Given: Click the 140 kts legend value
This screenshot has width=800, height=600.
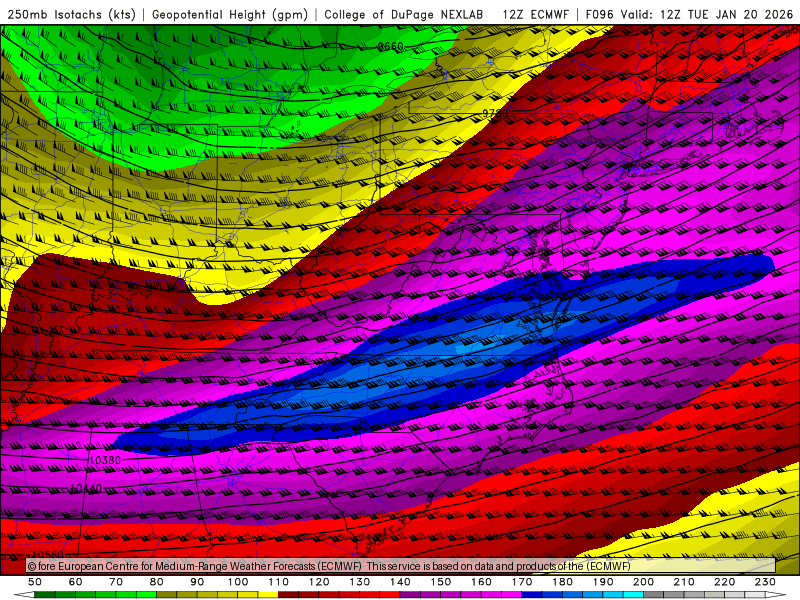Looking at the screenshot, I should point(400,582).
